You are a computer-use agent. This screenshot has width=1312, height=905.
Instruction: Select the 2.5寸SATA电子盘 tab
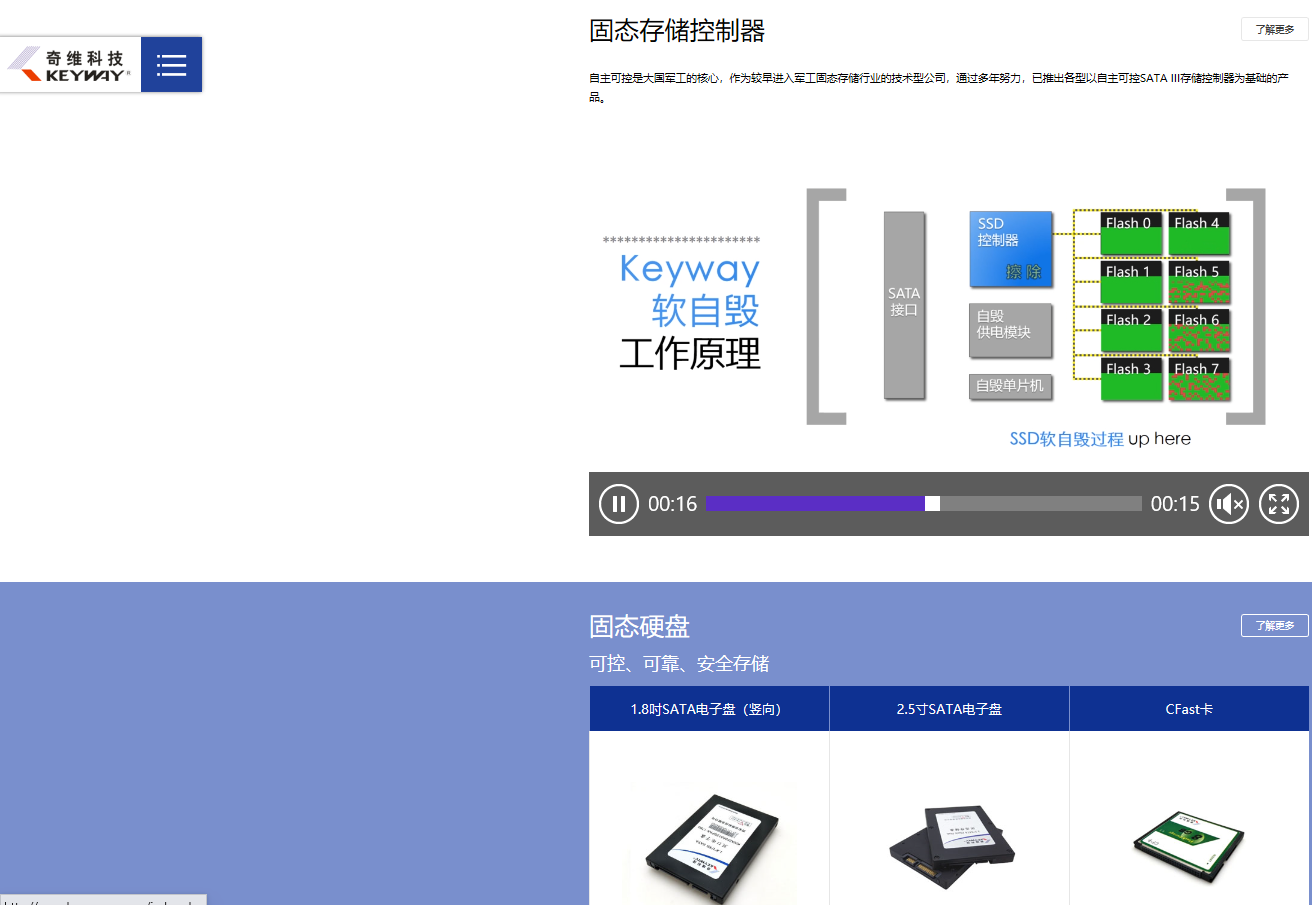pyautogui.click(x=949, y=709)
